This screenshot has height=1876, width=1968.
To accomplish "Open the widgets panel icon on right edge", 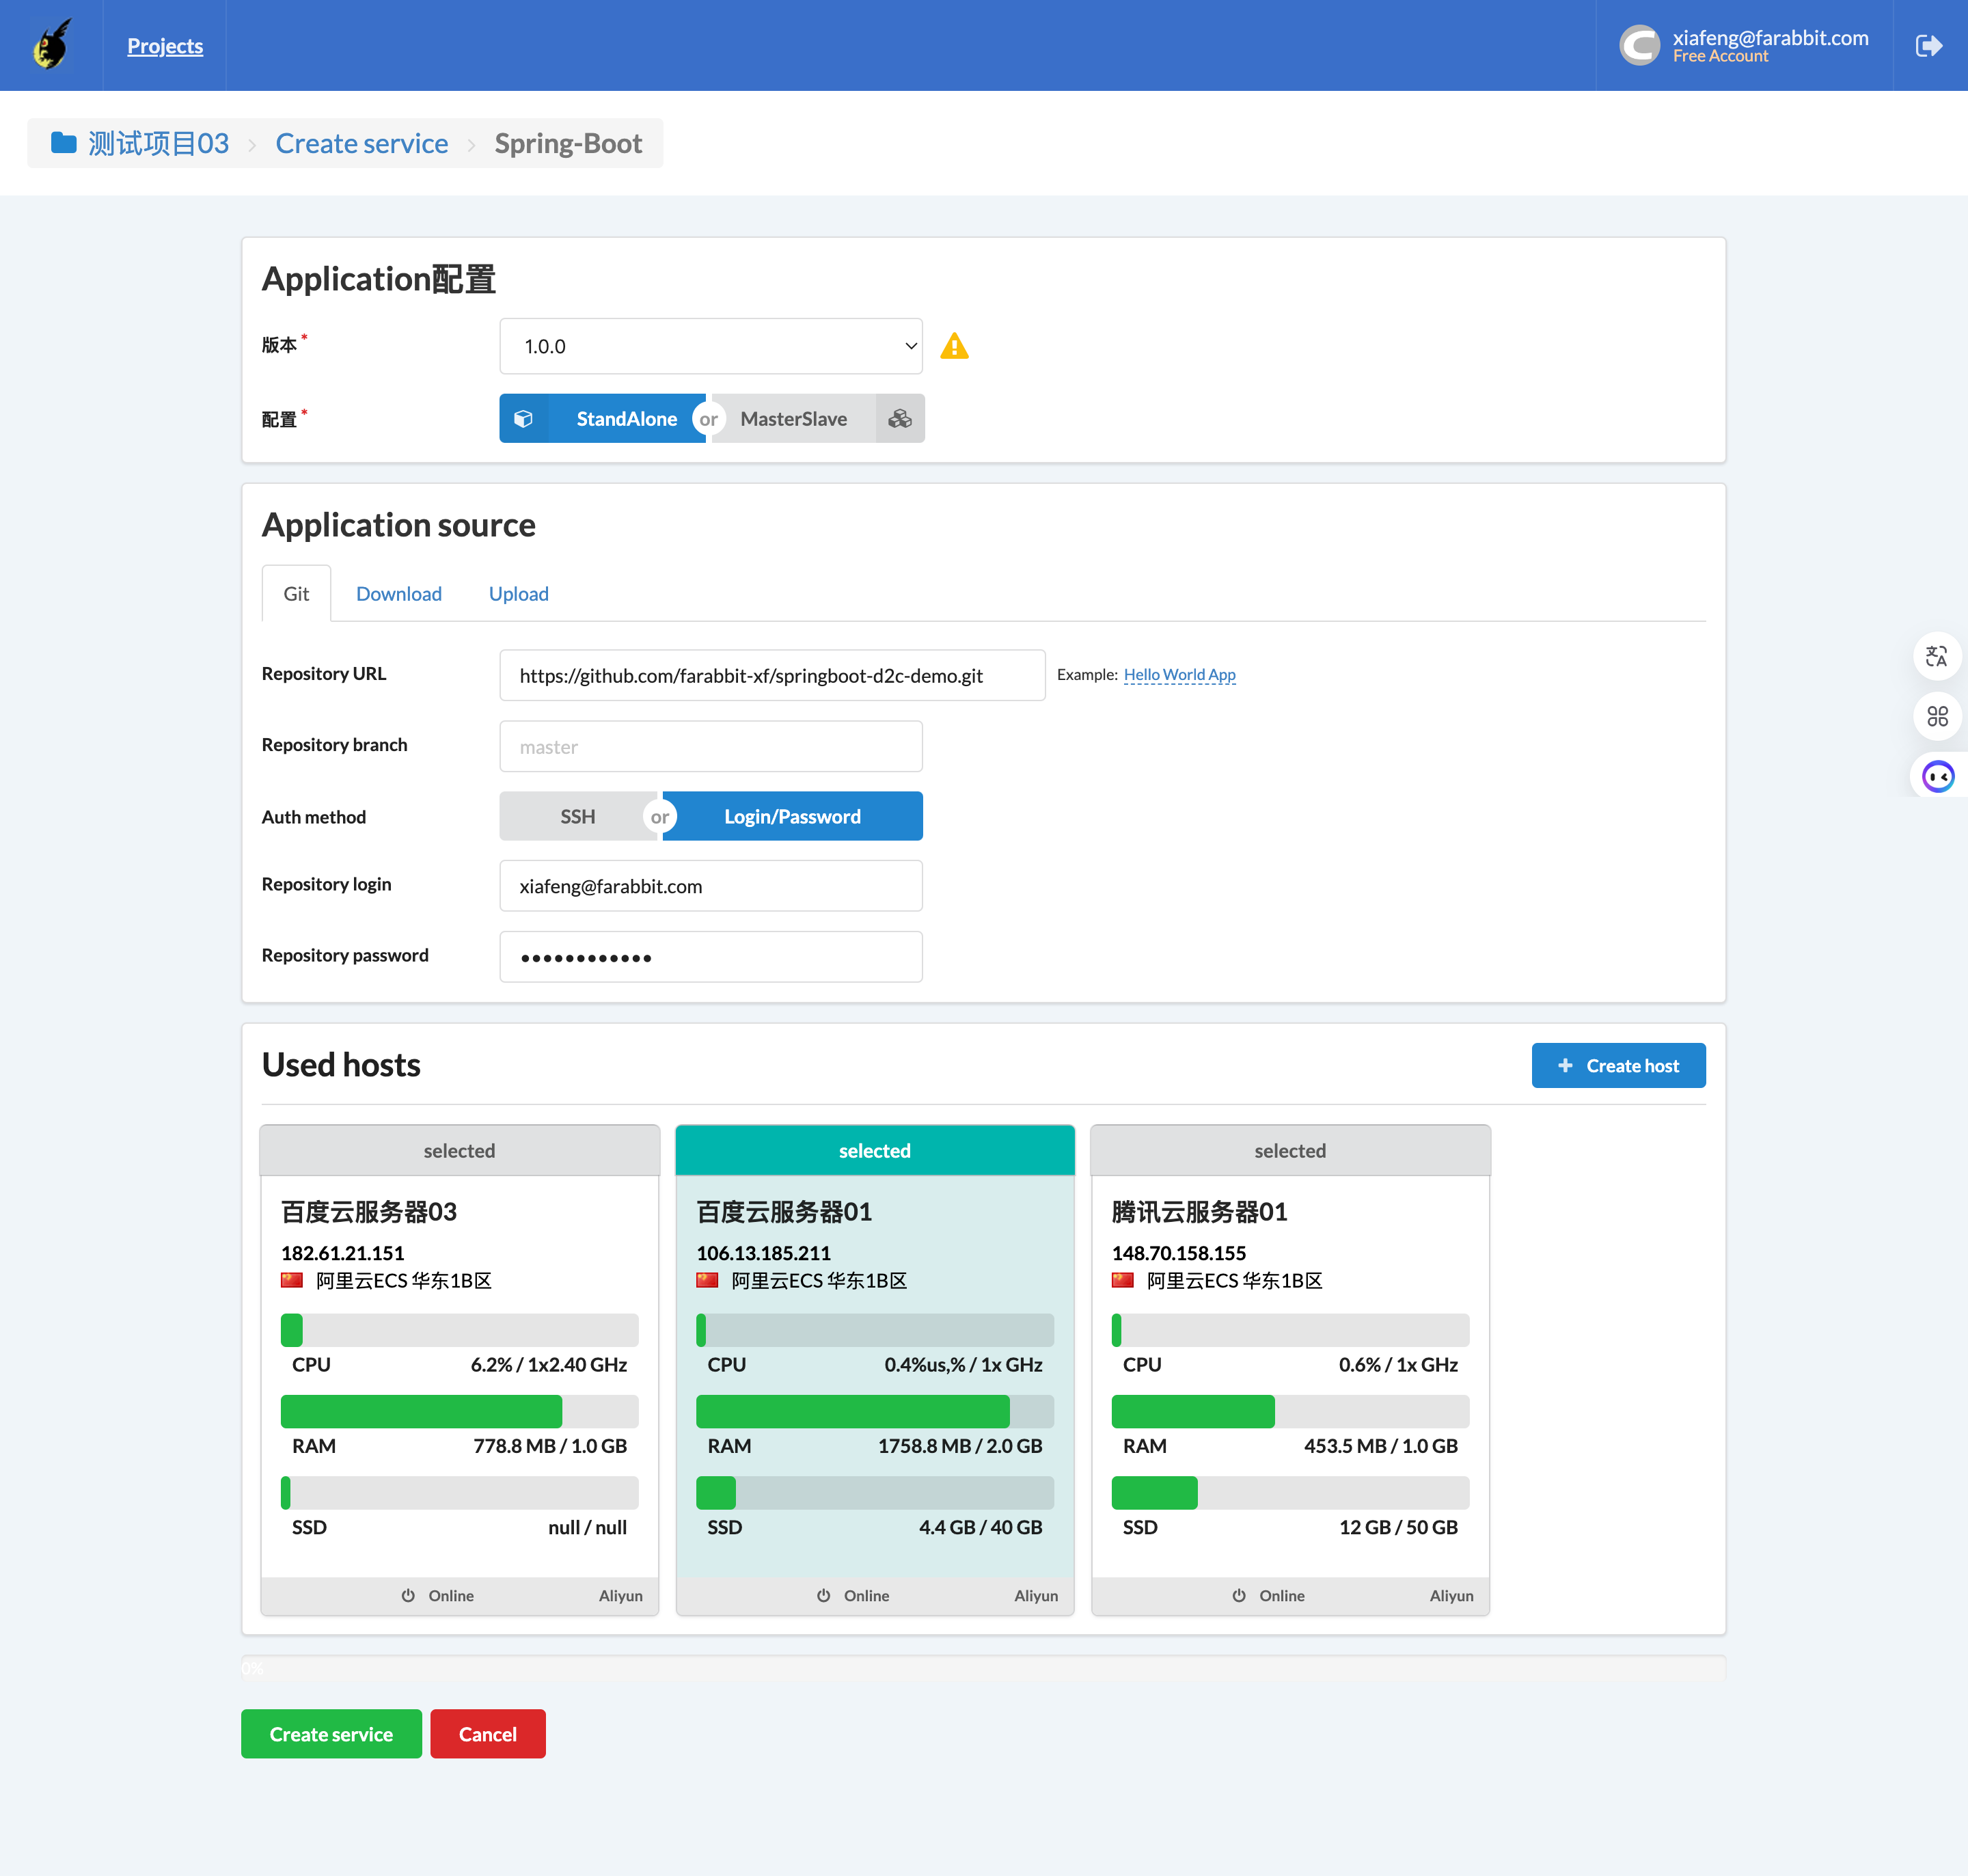I will (1937, 716).
